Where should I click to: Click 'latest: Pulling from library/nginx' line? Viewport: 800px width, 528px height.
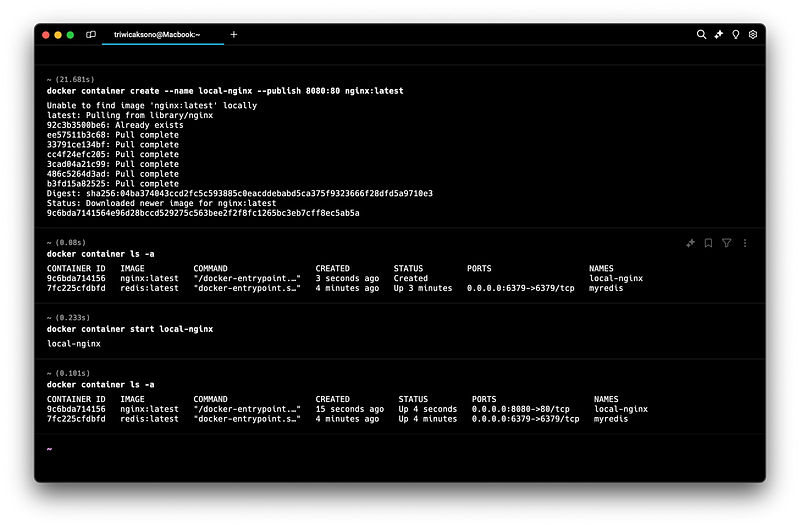[x=130, y=115]
